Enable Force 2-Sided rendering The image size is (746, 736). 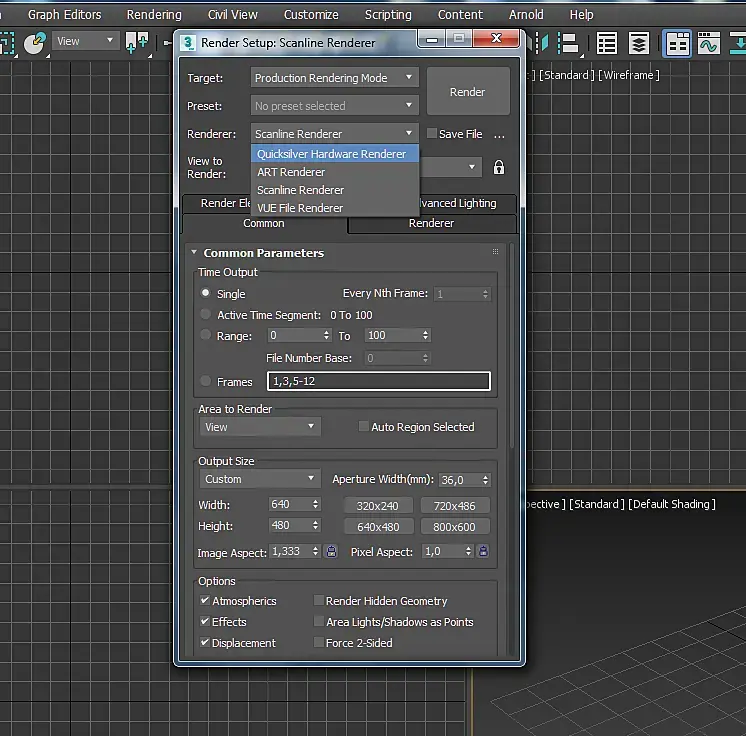pyautogui.click(x=319, y=643)
